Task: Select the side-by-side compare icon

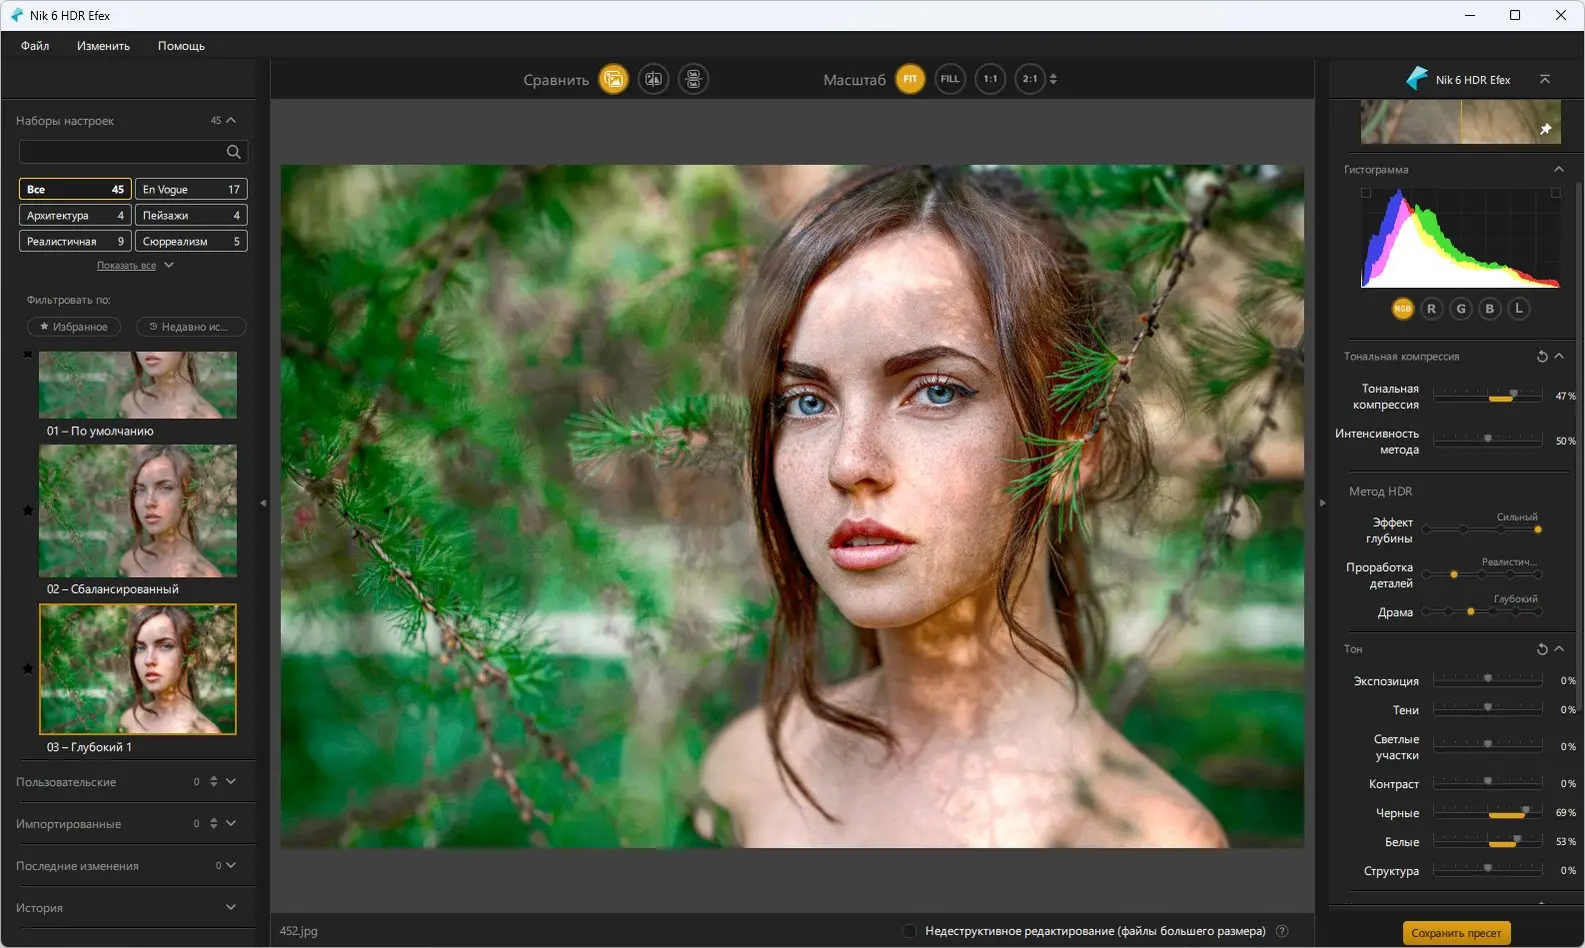Action: [x=693, y=79]
